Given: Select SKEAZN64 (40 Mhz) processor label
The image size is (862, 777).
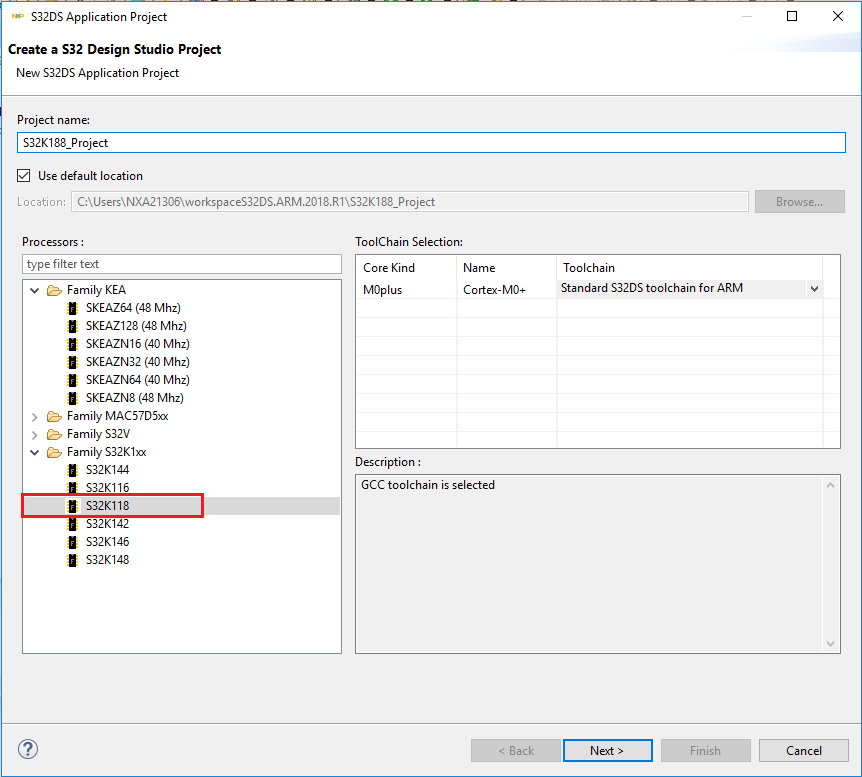Looking at the screenshot, I should pos(137,380).
